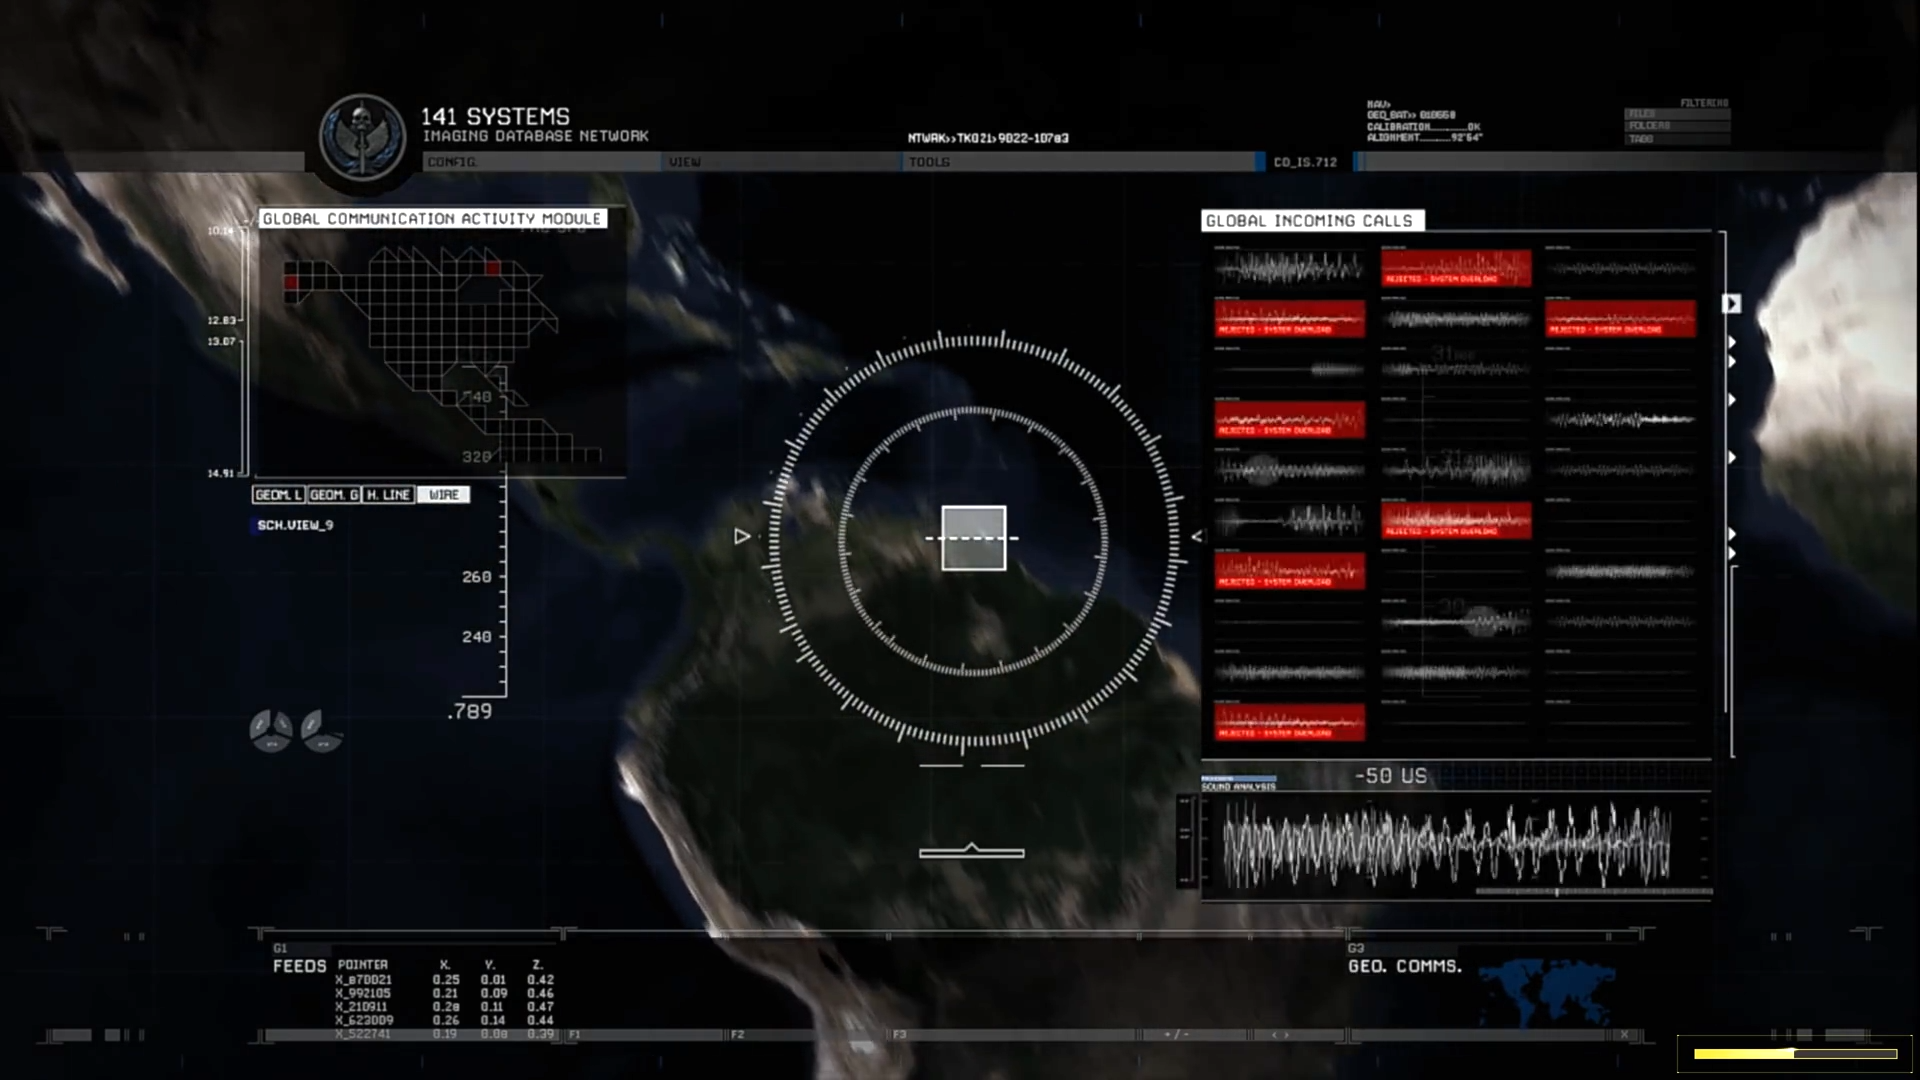Click the right arrow marker of the reticle

coord(1197,537)
